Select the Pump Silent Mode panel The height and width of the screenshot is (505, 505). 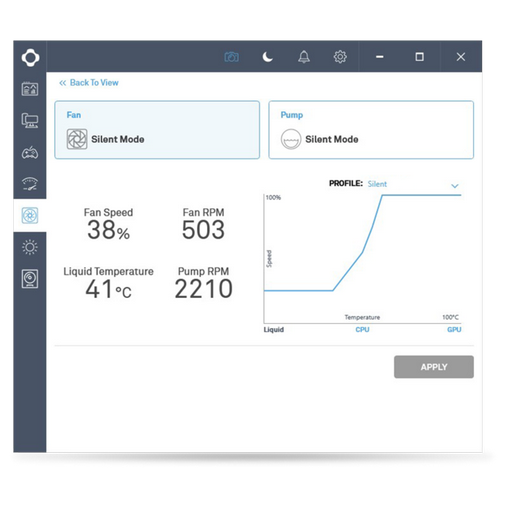tap(371, 130)
